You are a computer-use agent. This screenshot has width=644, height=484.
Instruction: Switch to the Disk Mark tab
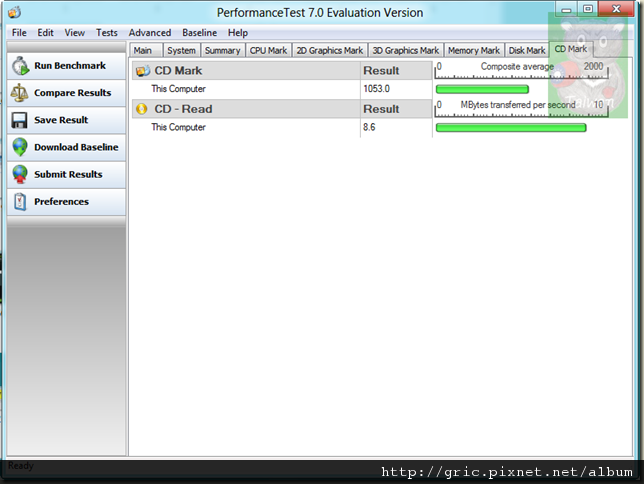click(x=527, y=50)
